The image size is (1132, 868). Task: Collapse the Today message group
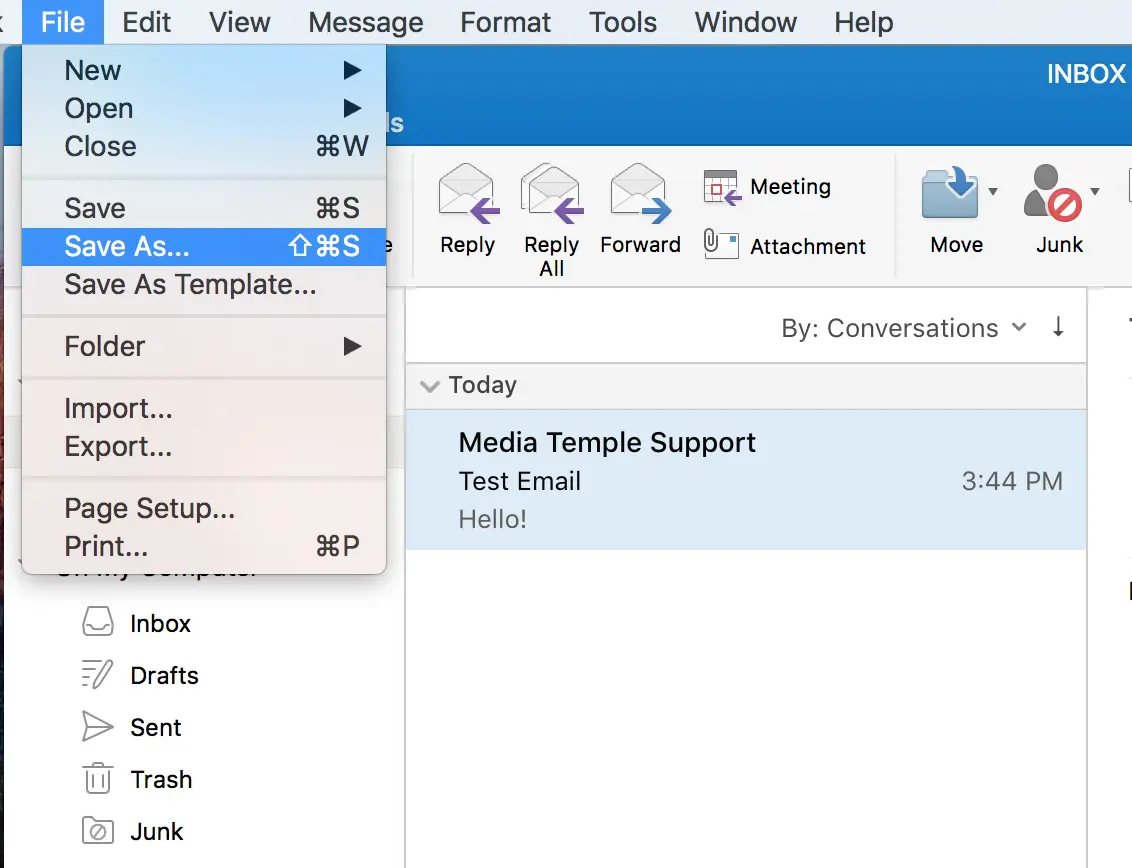430,386
